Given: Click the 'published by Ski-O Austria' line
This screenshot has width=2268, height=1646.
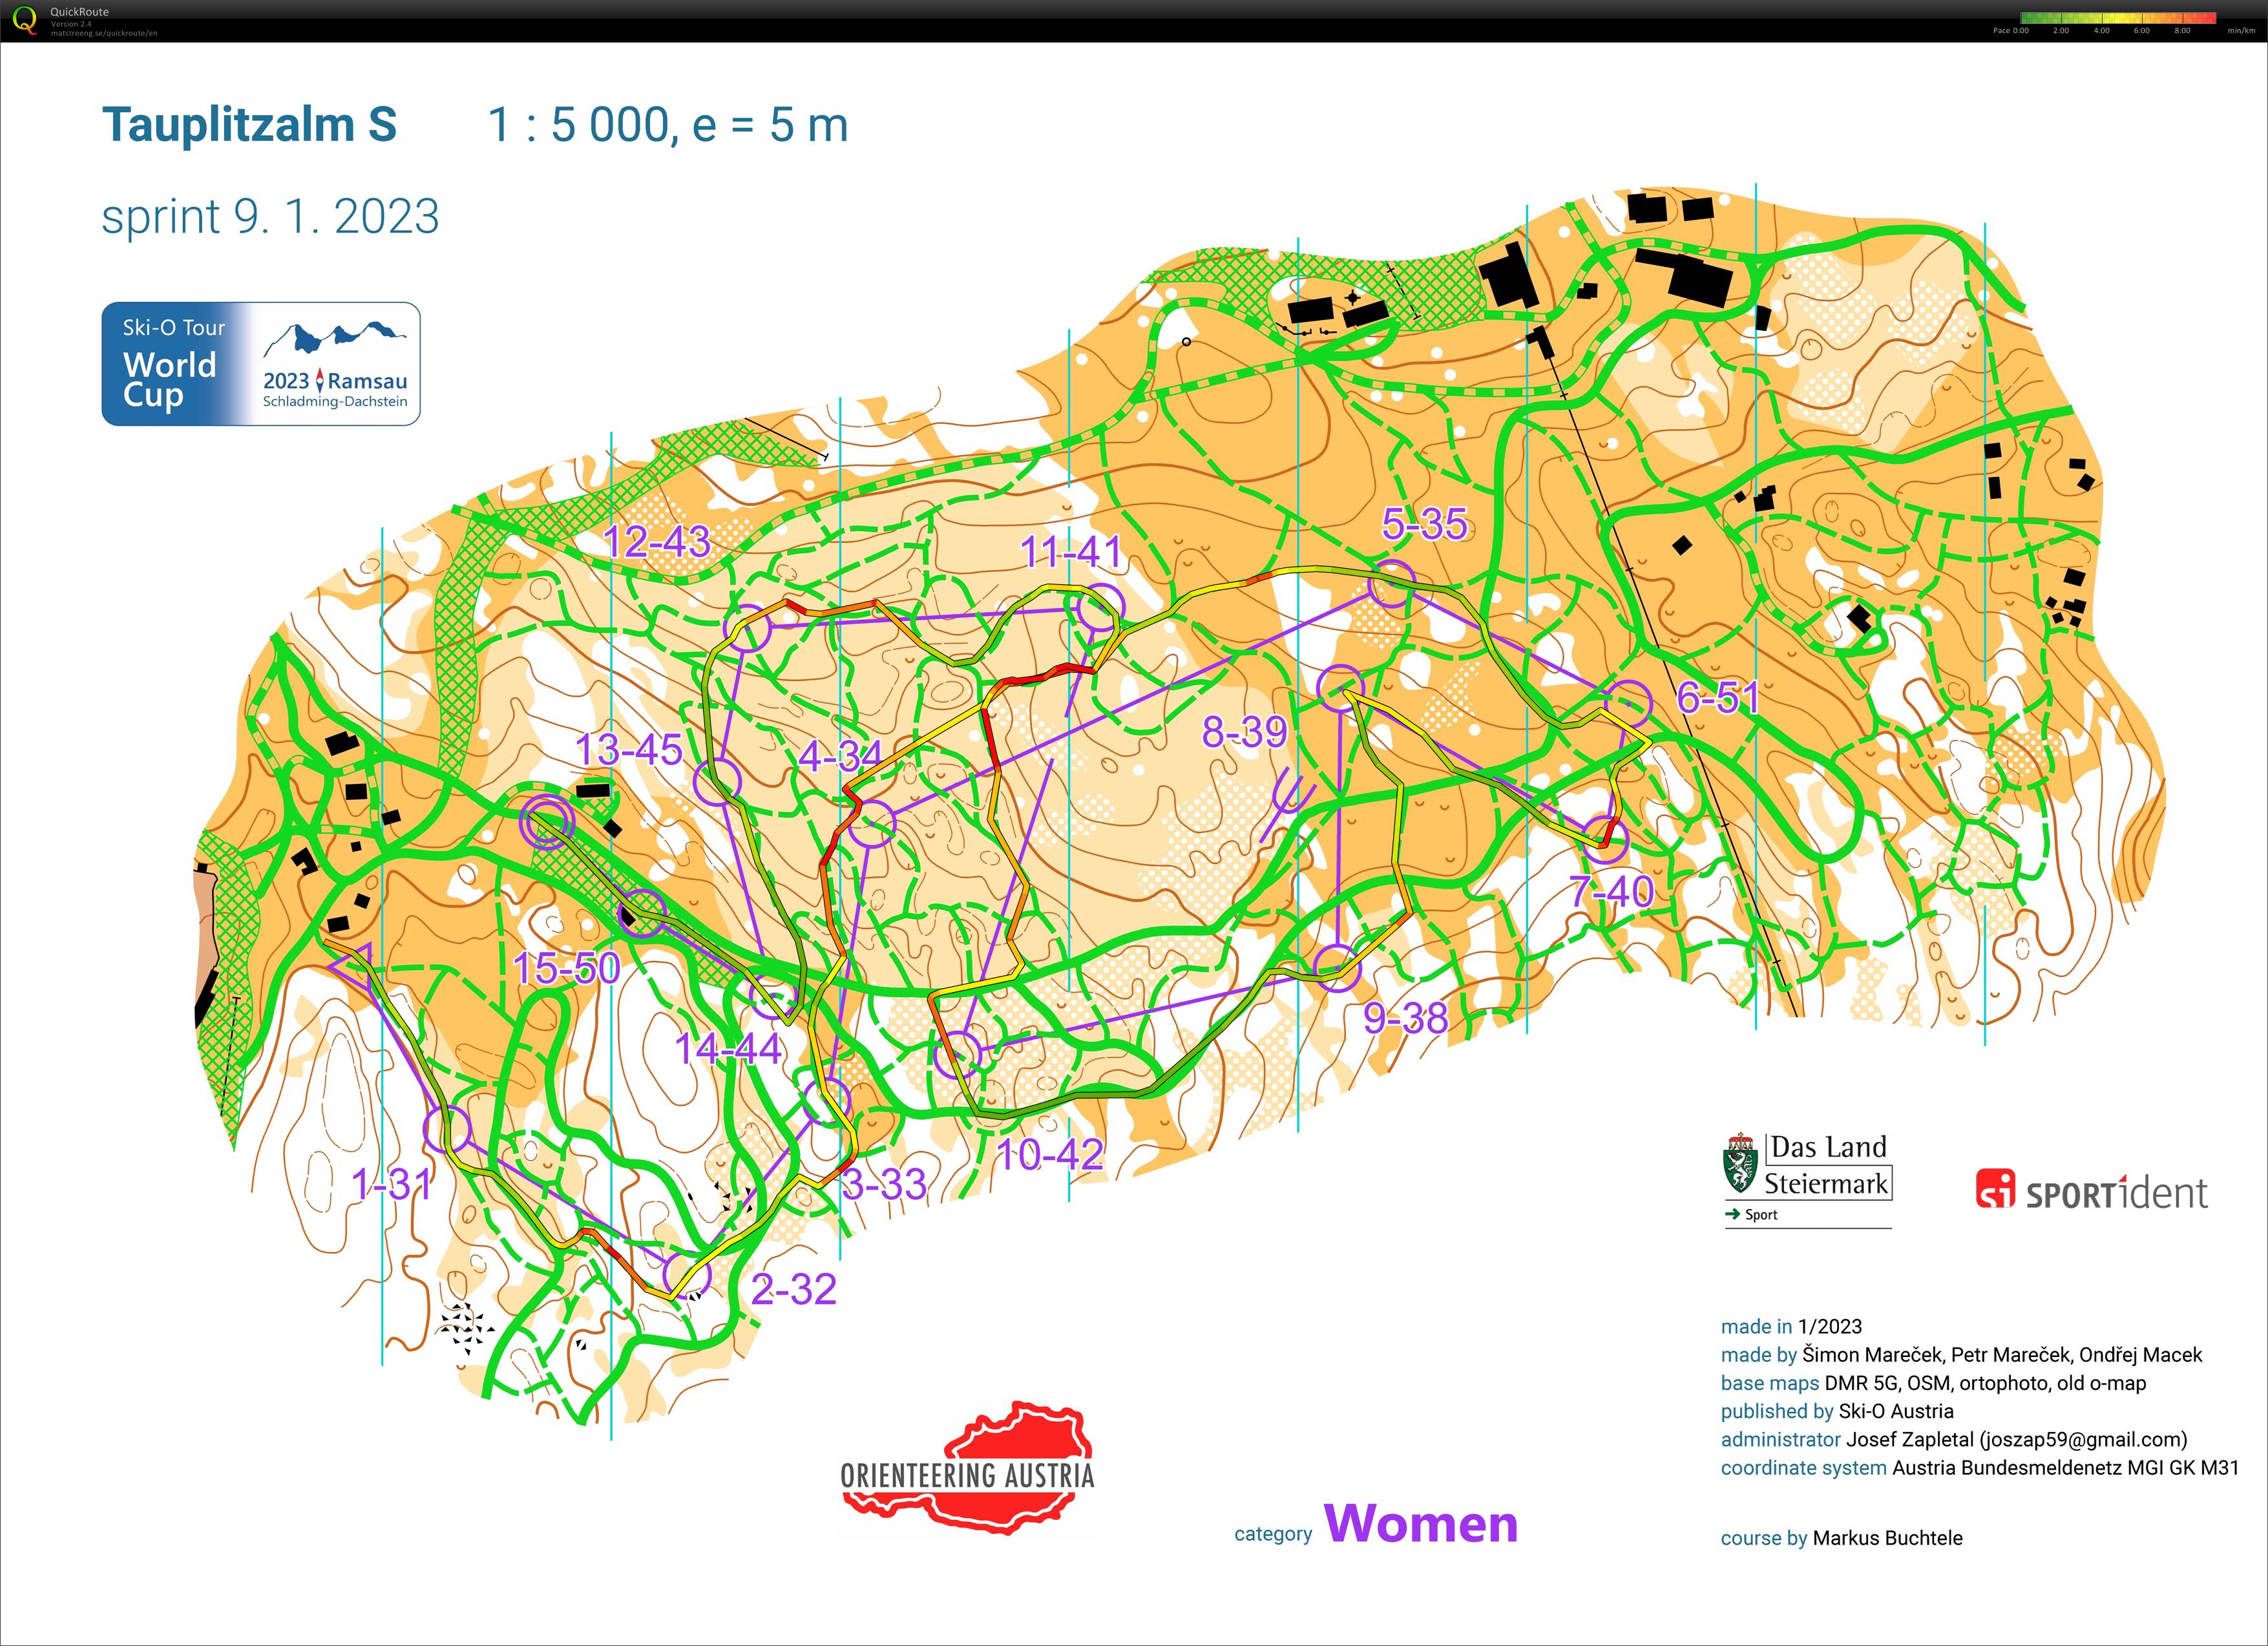Looking at the screenshot, I should tap(1837, 1411).
